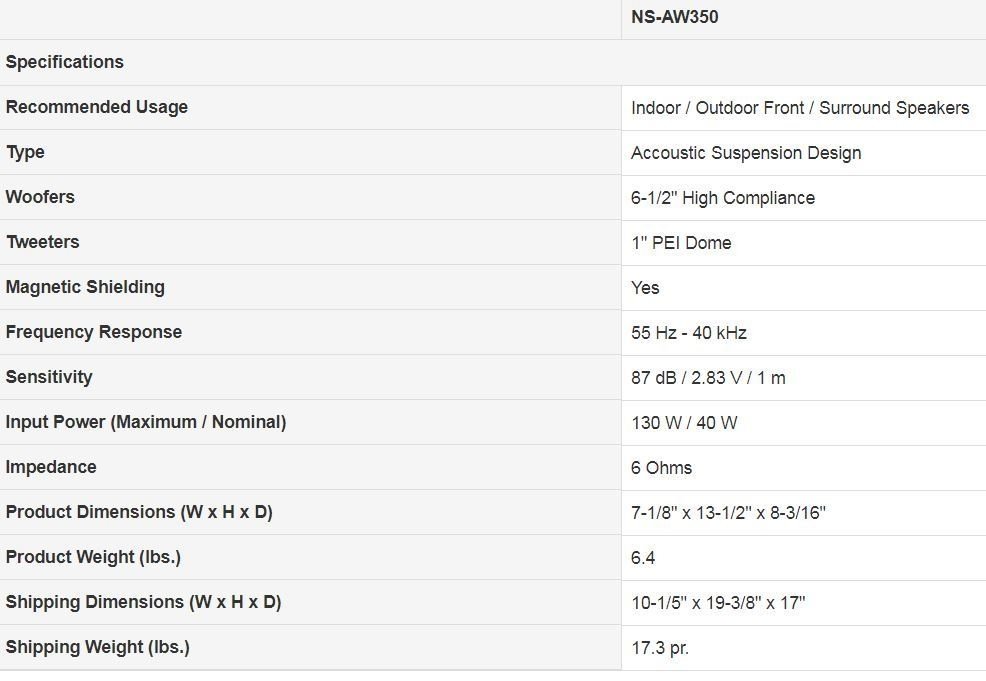The width and height of the screenshot is (986, 681).
Task: Click the Product Dimensions (W x H x D) label
Action: tap(139, 512)
